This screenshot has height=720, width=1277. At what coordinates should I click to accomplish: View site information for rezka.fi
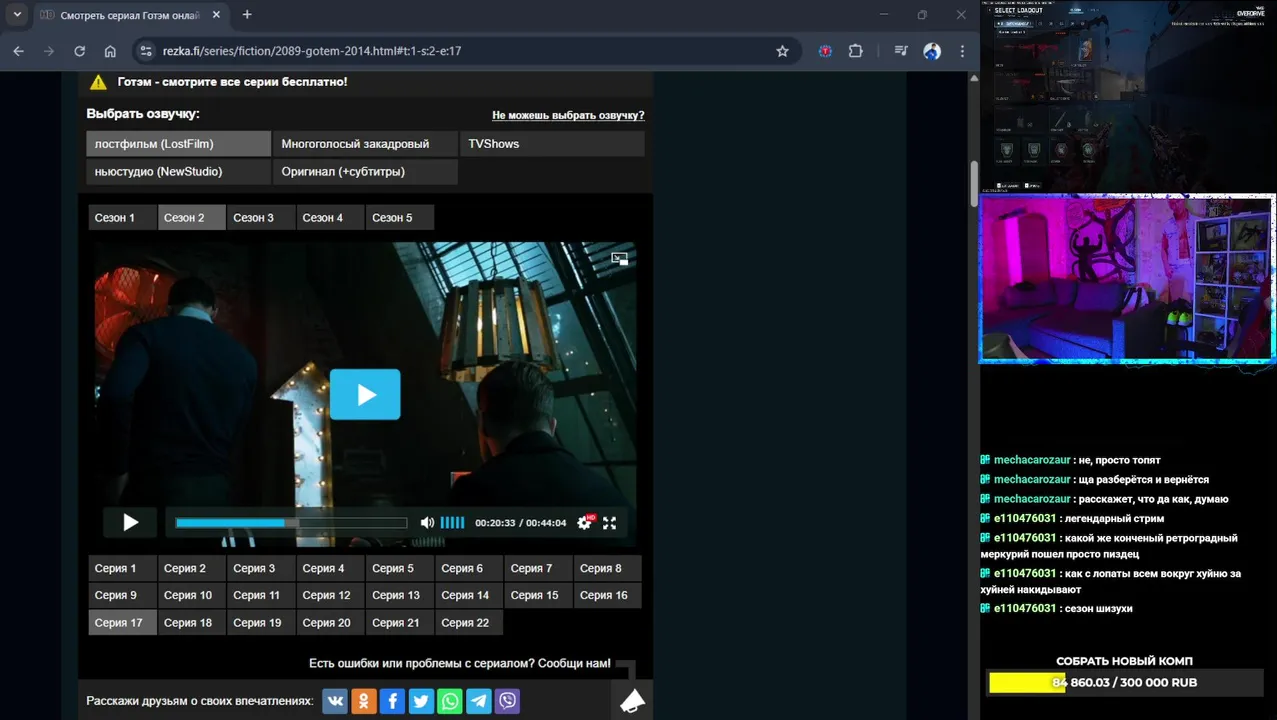pos(146,51)
